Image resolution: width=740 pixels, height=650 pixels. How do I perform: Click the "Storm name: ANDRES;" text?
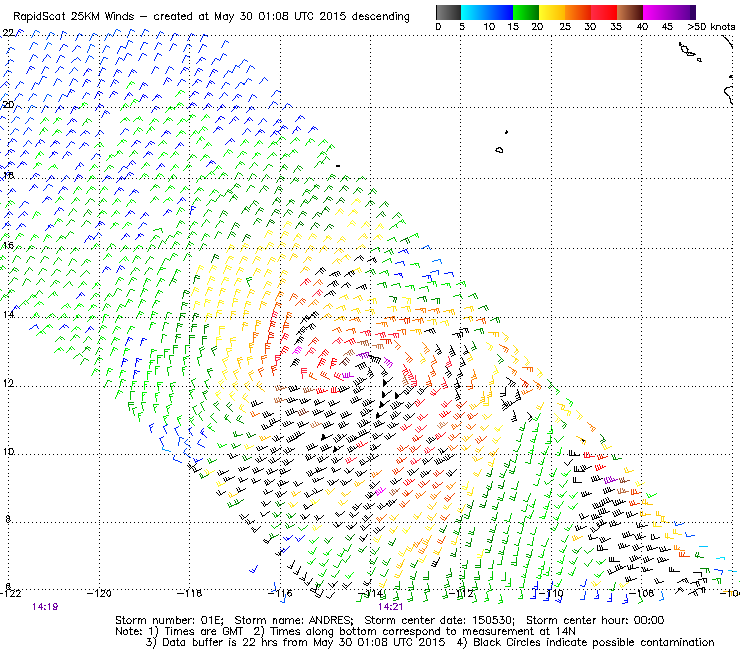(x=294, y=620)
